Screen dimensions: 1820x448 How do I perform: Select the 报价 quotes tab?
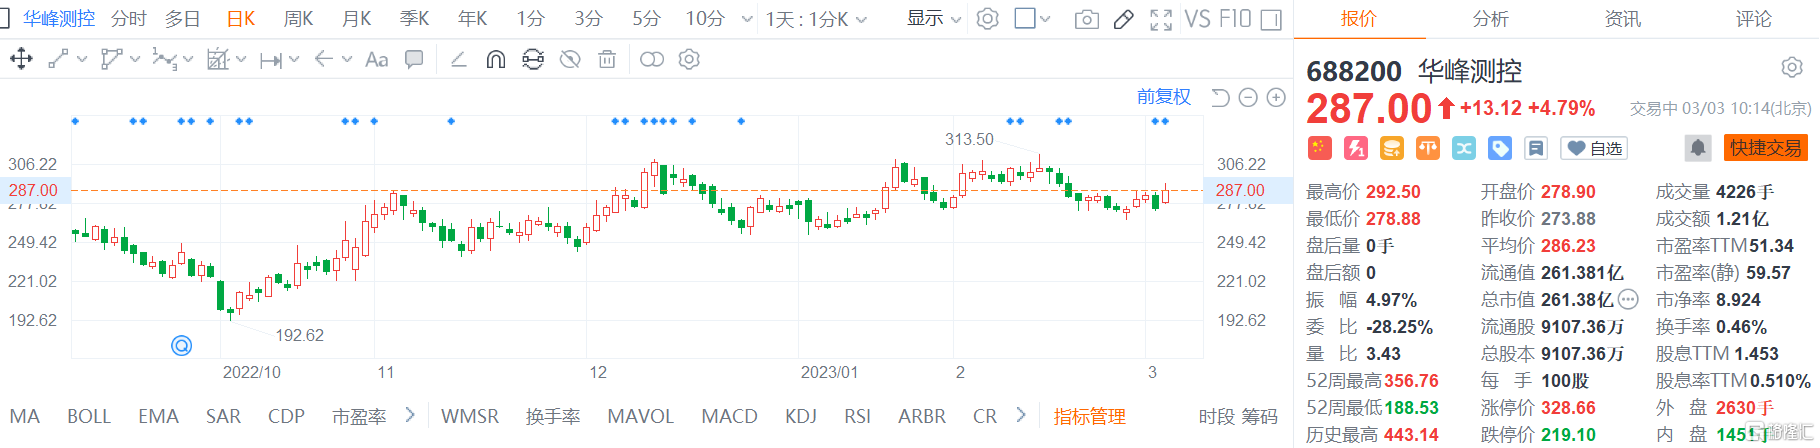1358,19
